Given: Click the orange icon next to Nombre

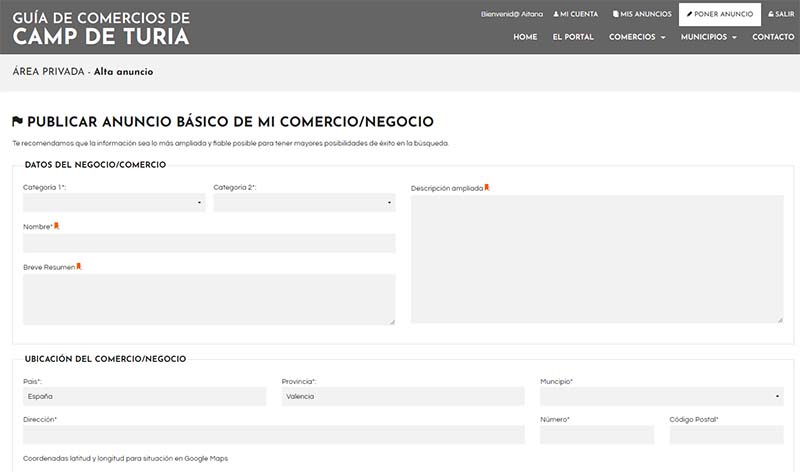Looking at the screenshot, I should (x=57, y=226).
